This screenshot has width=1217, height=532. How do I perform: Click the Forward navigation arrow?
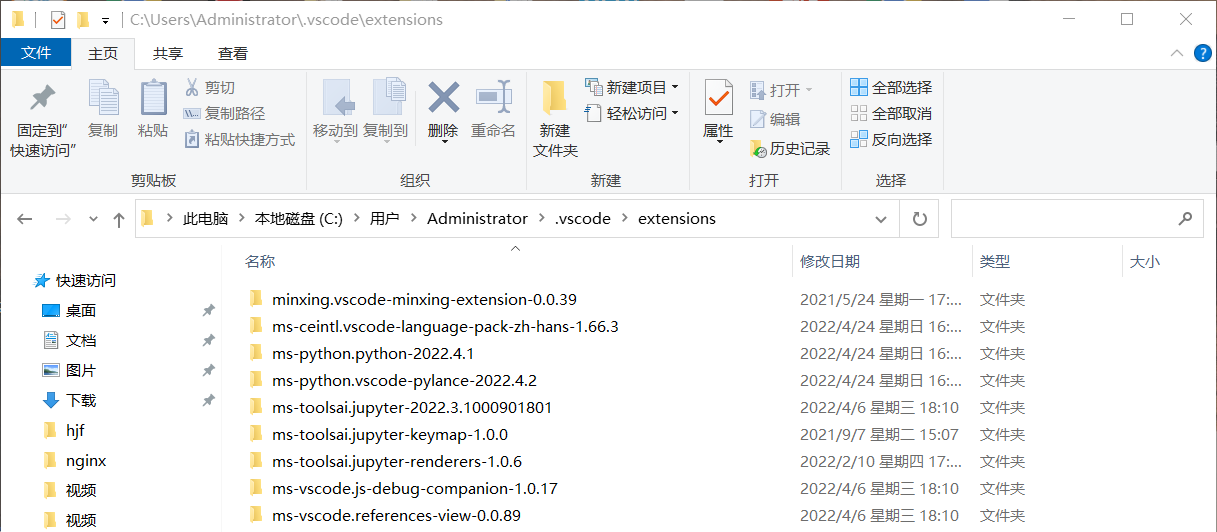tap(63, 219)
